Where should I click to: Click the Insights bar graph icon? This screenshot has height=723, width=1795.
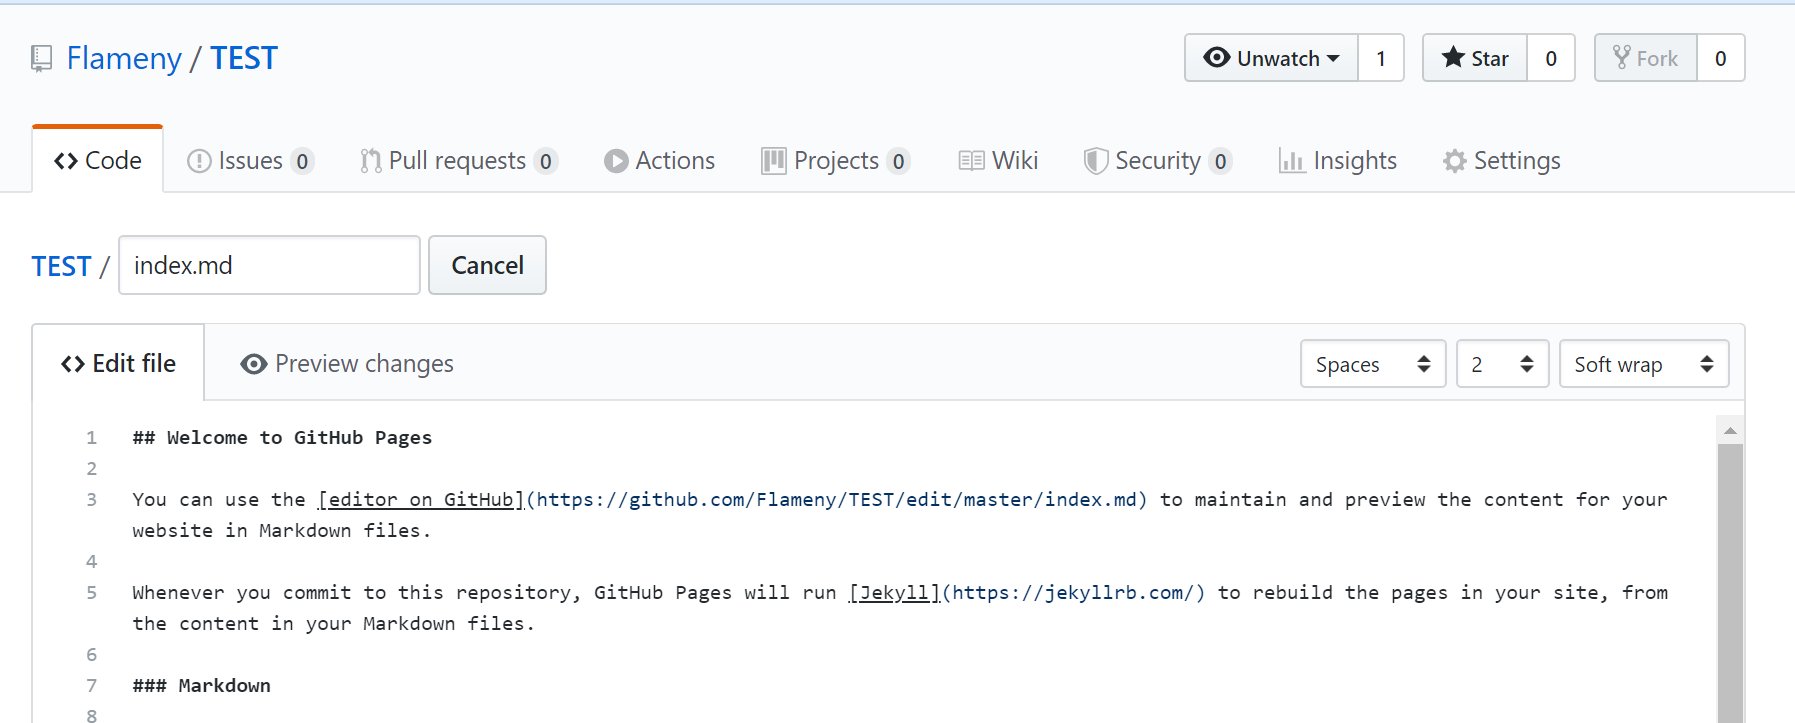click(x=1291, y=161)
